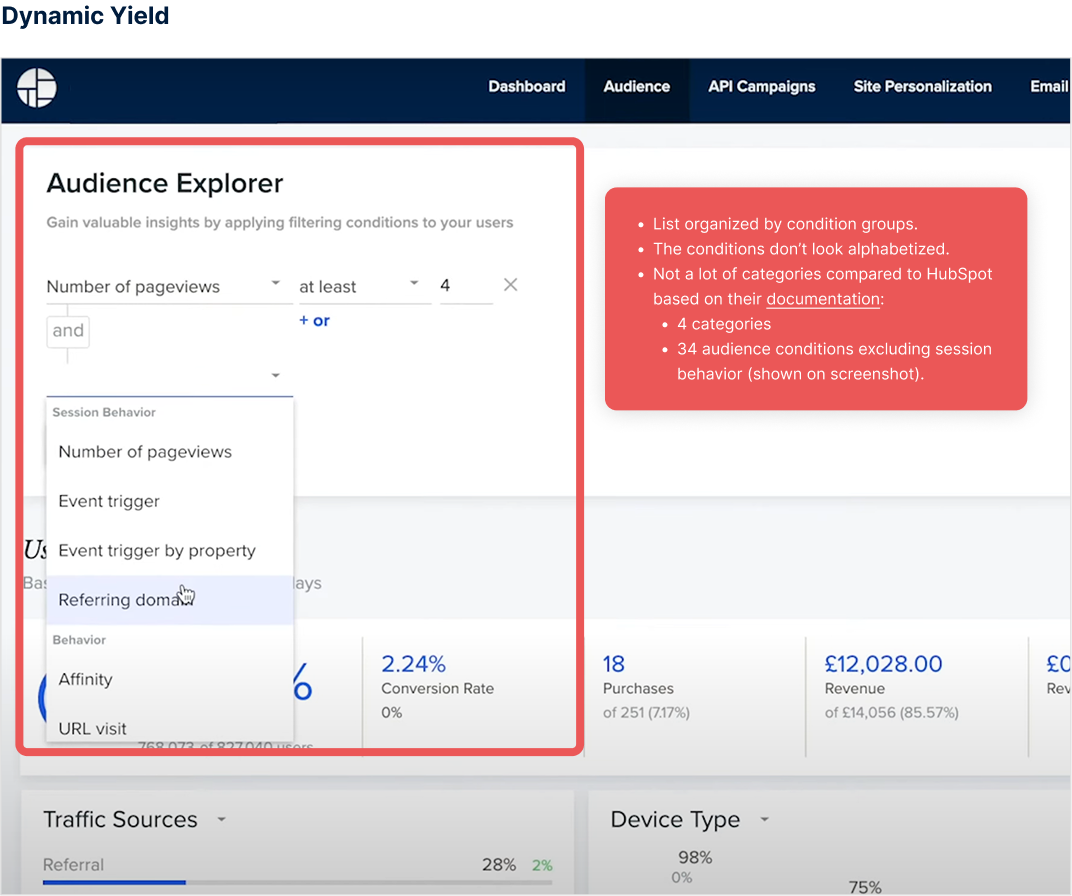Viewport: 1072px width, 896px height.
Task: Click the Referral traffic progress bar
Action: tap(297, 882)
